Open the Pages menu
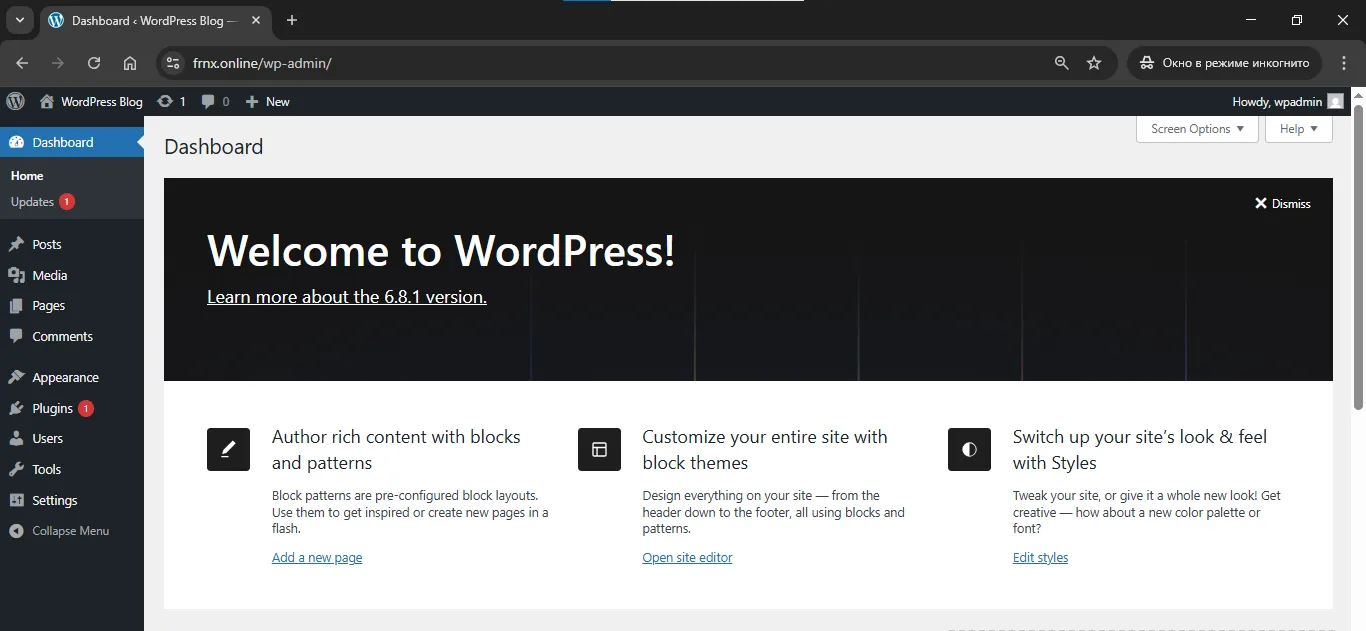Viewport: 1366px width, 631px height. click(x=72, y=306)
